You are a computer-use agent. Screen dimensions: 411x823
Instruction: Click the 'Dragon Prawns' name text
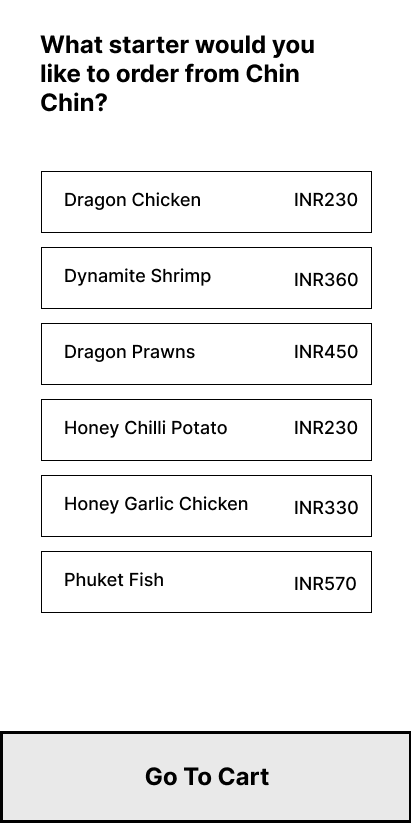(x=130, y=352)
